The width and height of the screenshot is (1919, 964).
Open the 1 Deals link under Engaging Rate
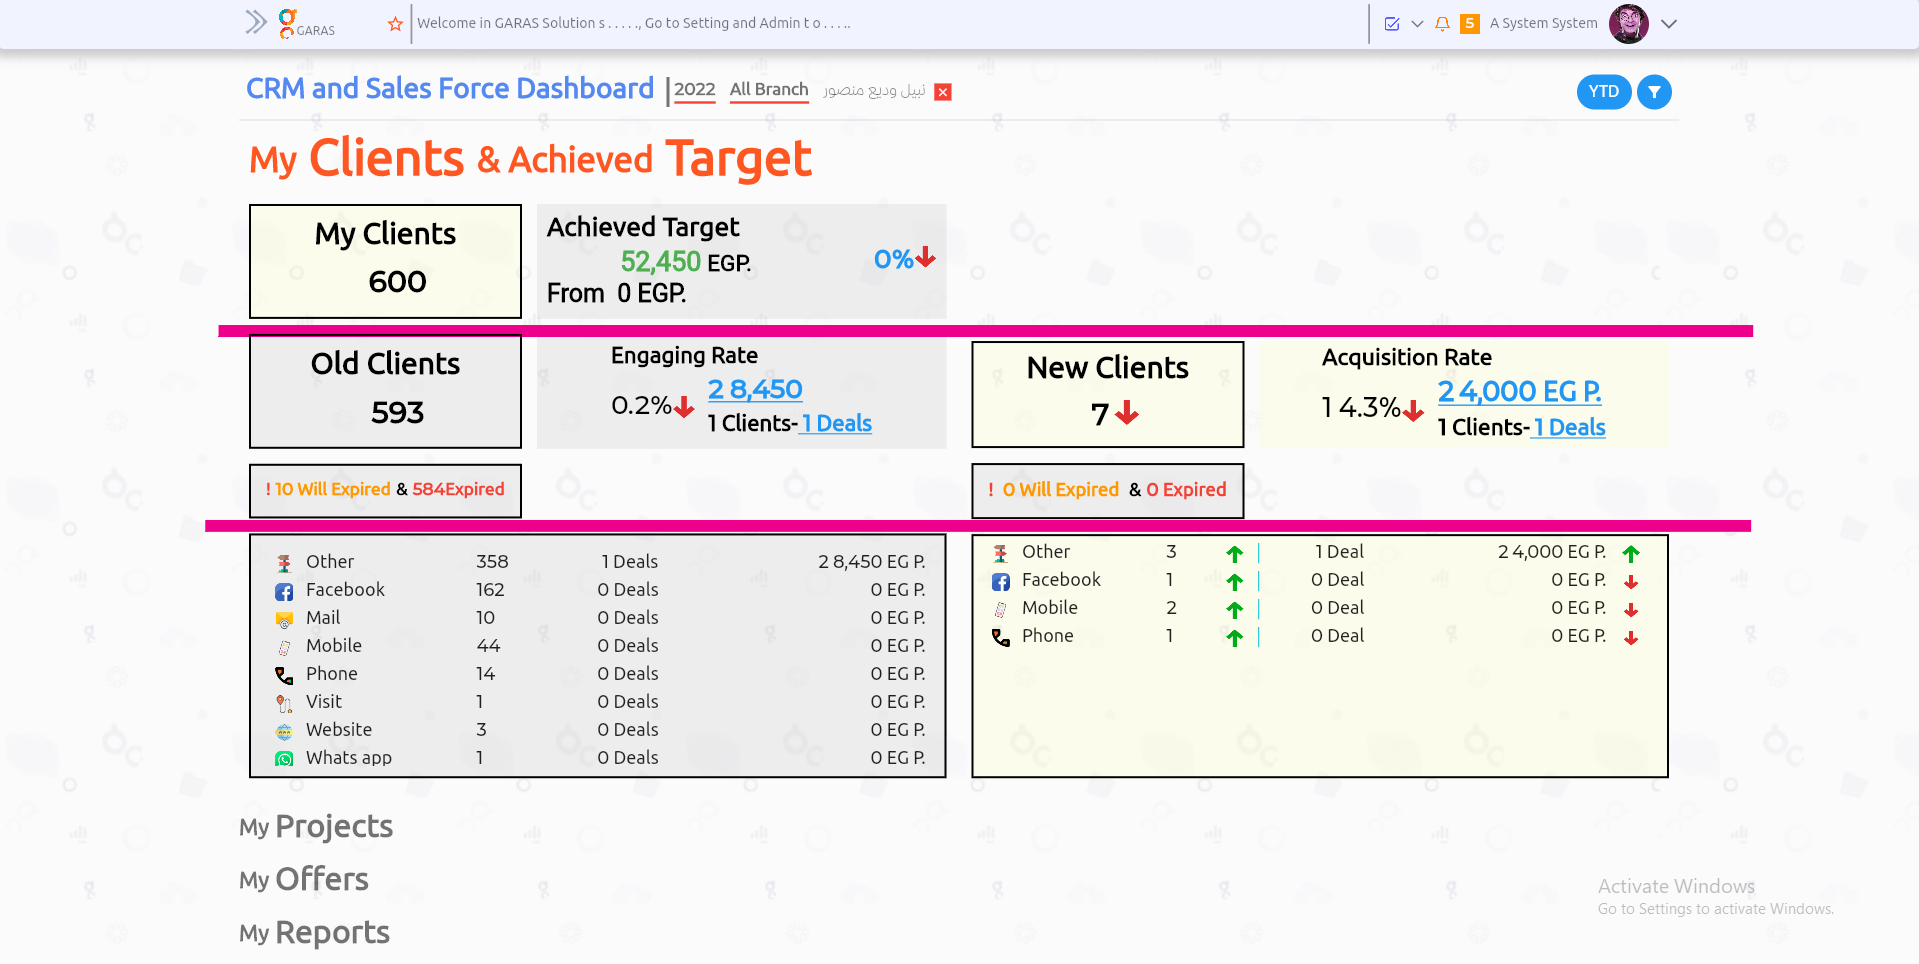(837, 424)
